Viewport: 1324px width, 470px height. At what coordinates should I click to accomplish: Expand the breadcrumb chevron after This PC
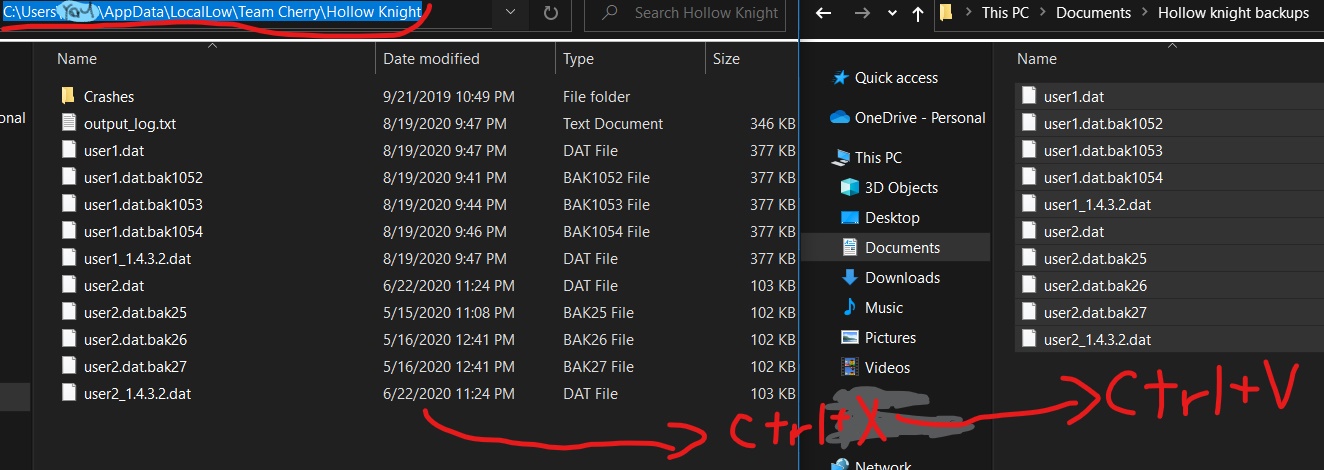1044,14
